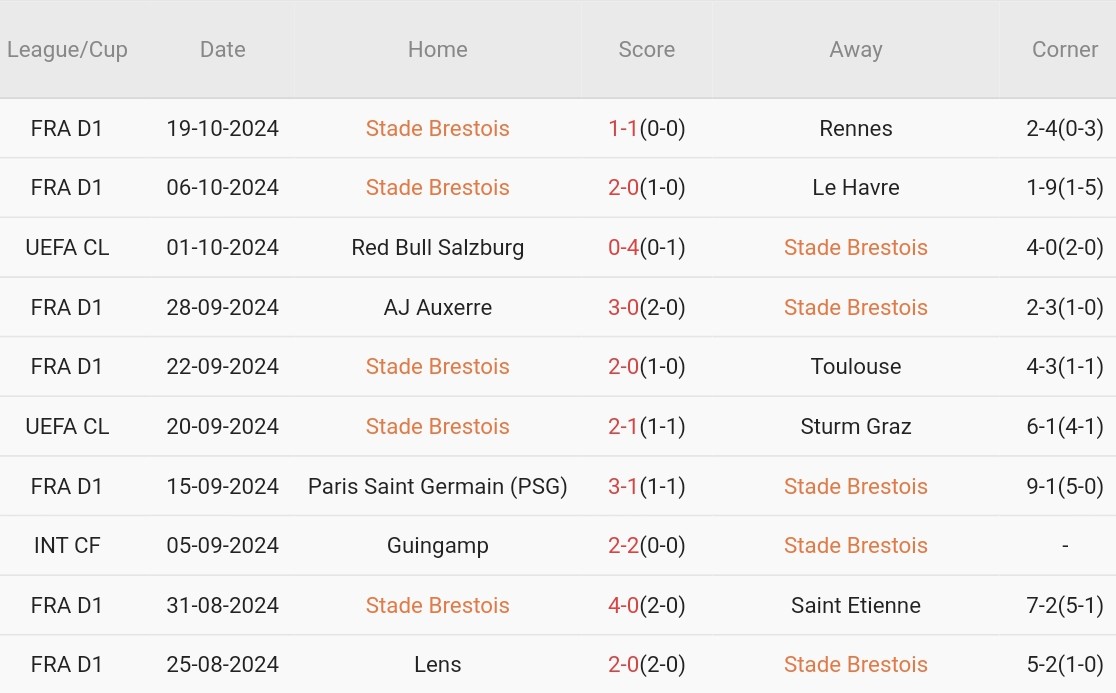Click Stade Brestois in the 19-10-2024 row
The image size is (1116, 693).
[437, 128]
